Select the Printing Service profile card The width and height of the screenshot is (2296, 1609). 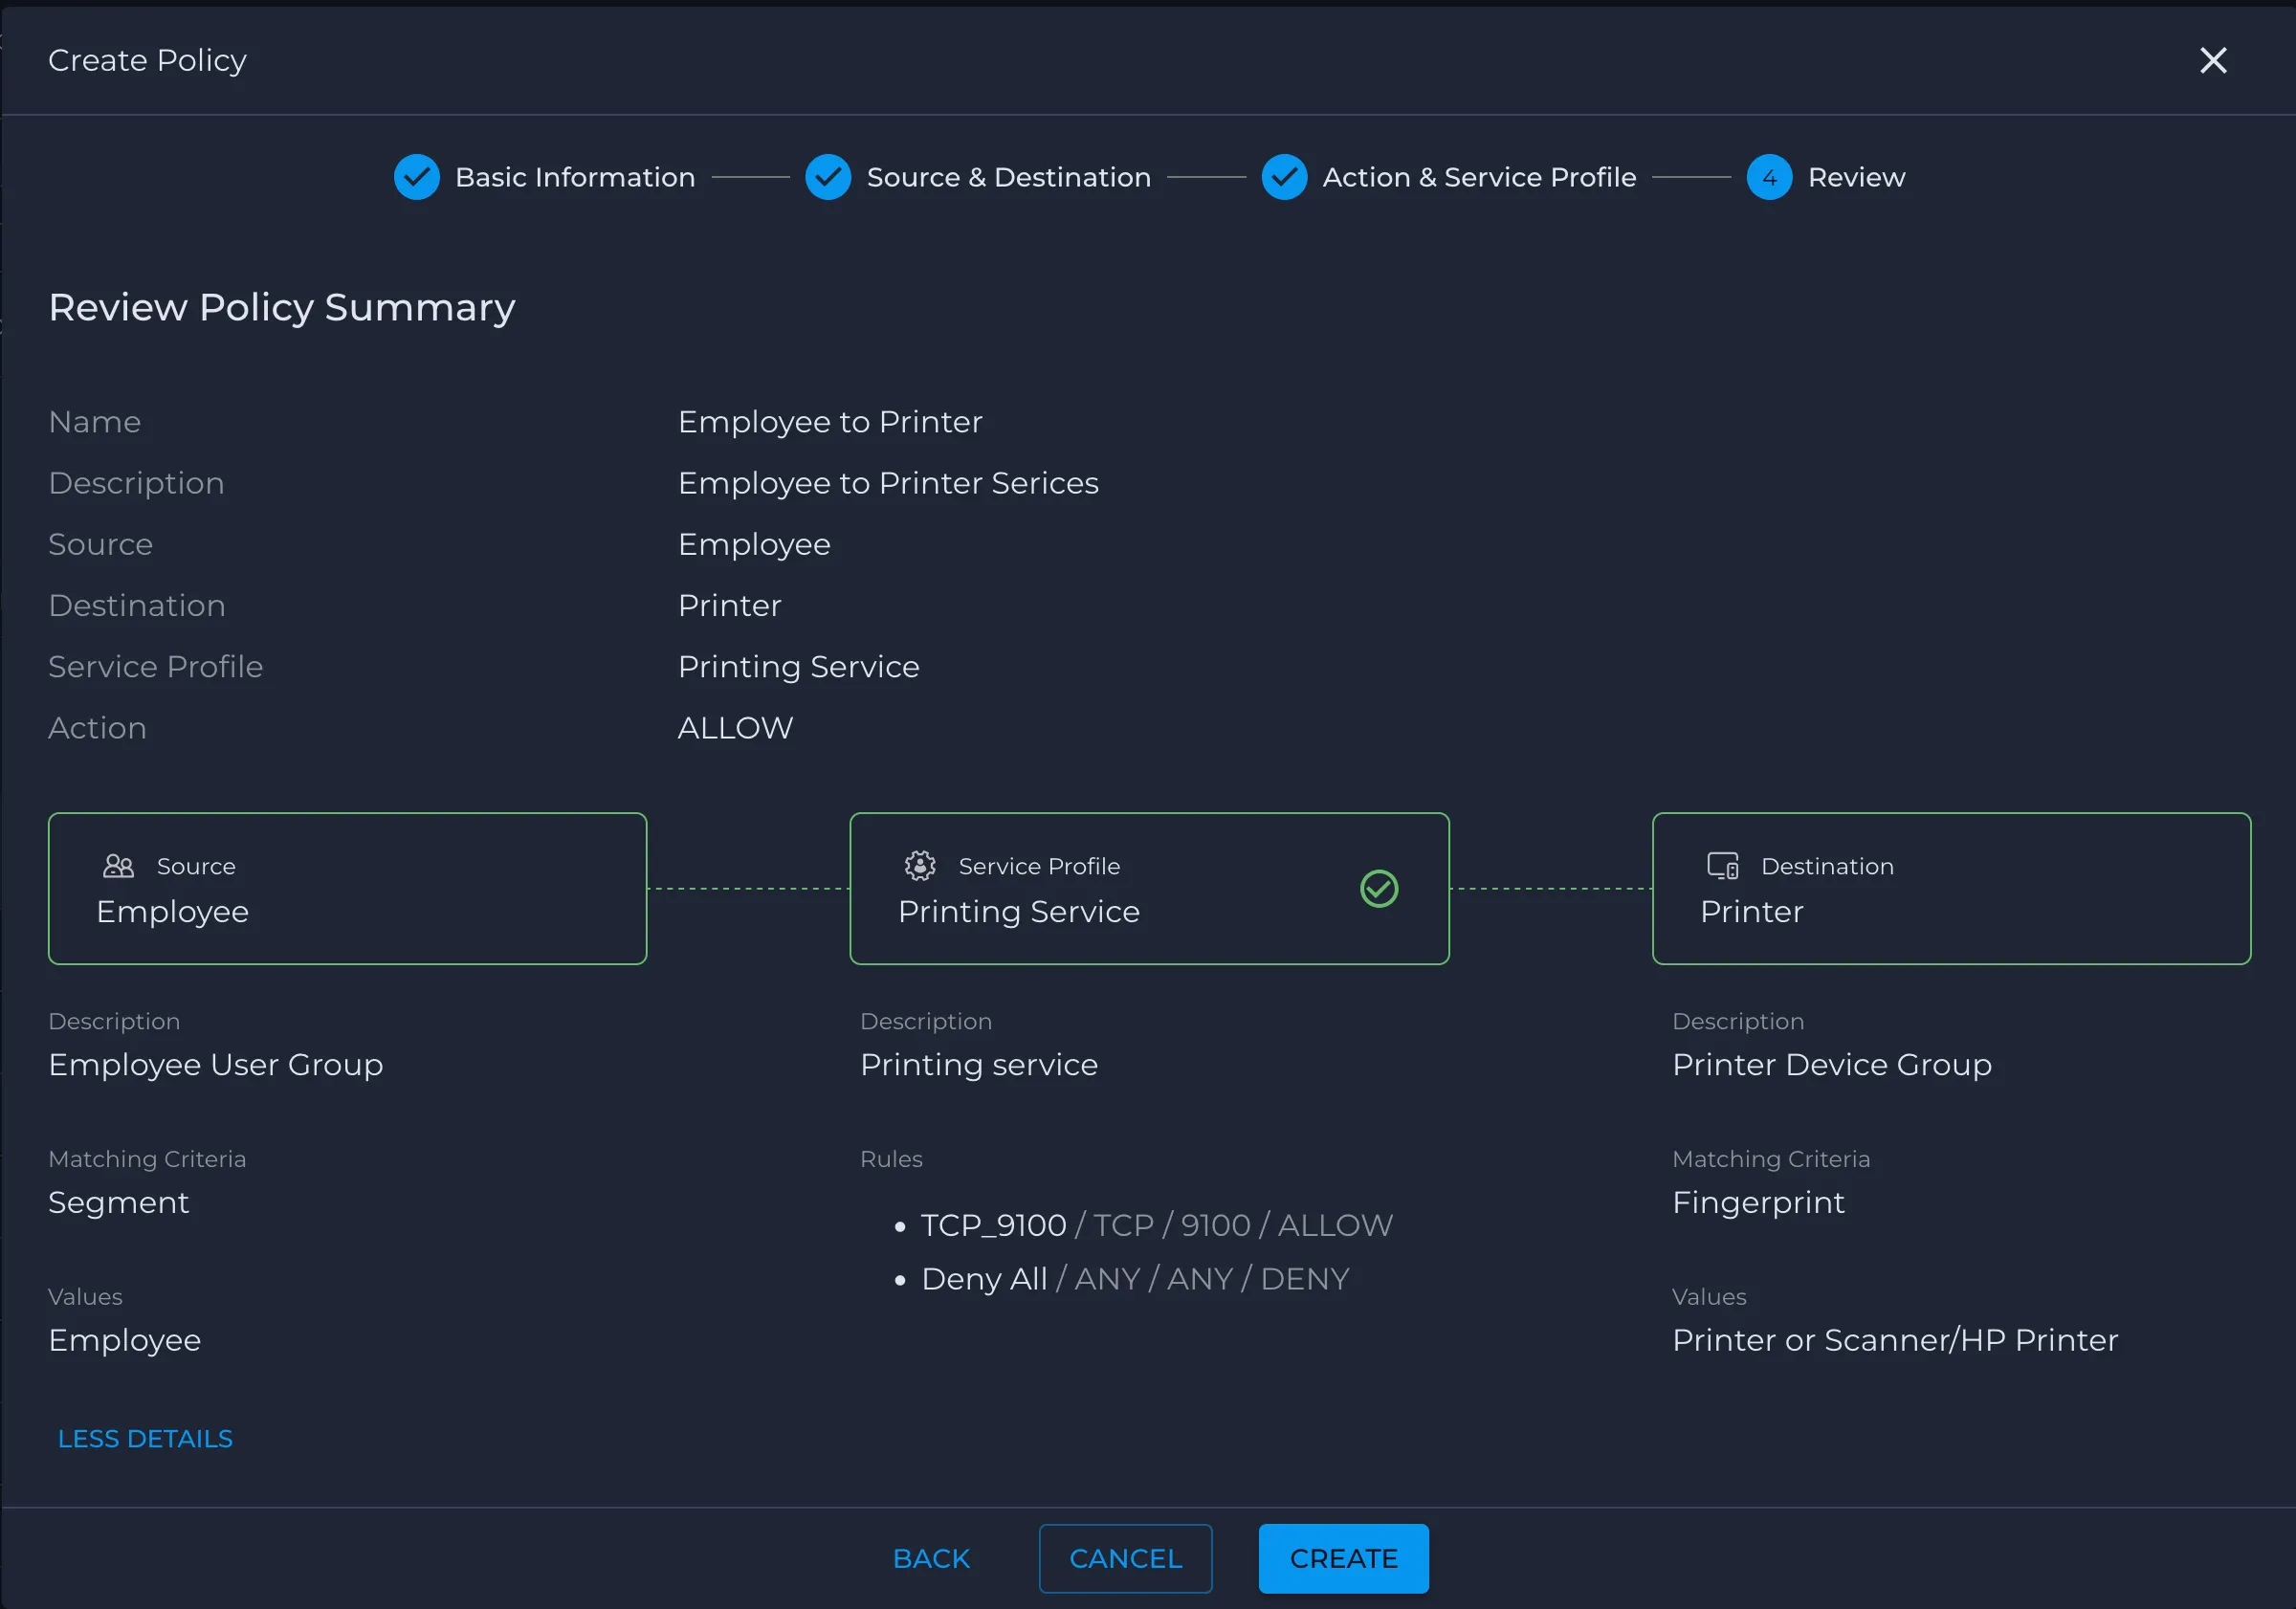pos(1149,888)
